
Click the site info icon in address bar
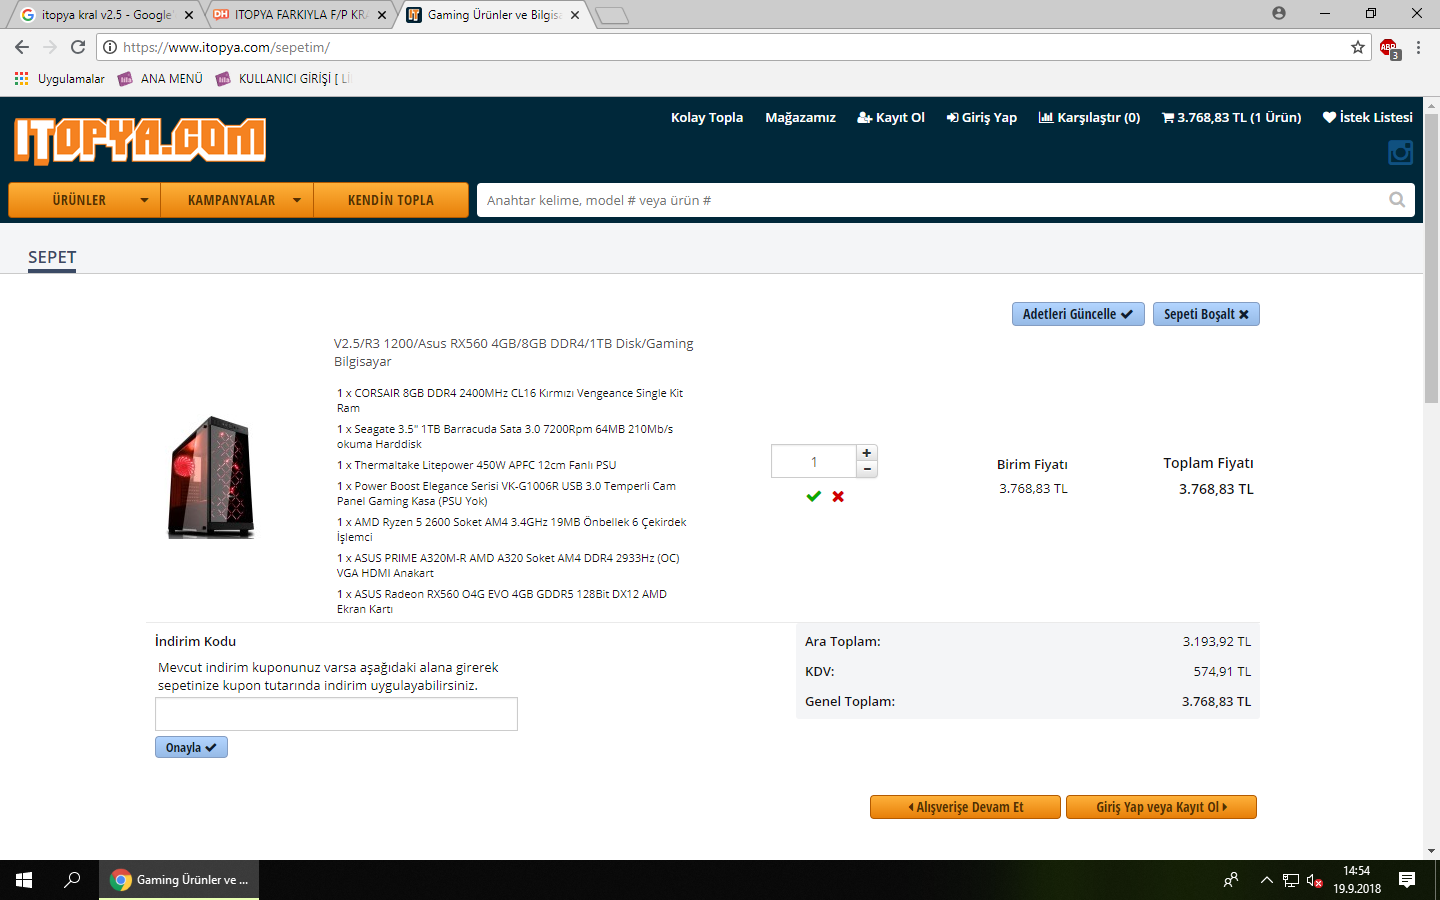point(110,47)
